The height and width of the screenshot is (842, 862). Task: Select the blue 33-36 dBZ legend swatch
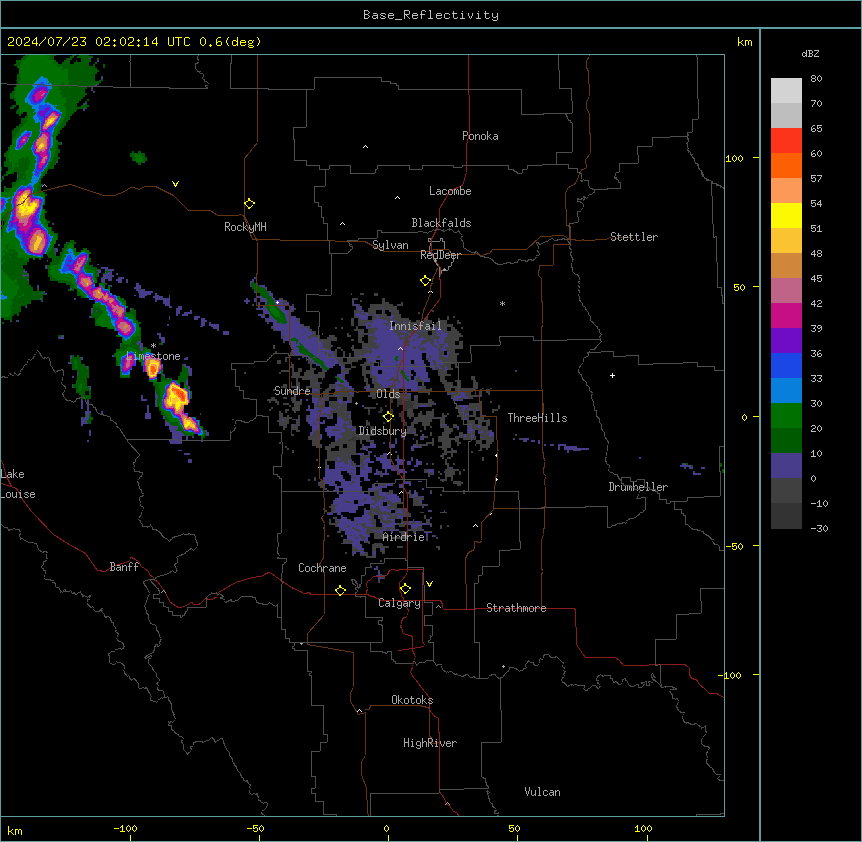click(x=786, y=366)
